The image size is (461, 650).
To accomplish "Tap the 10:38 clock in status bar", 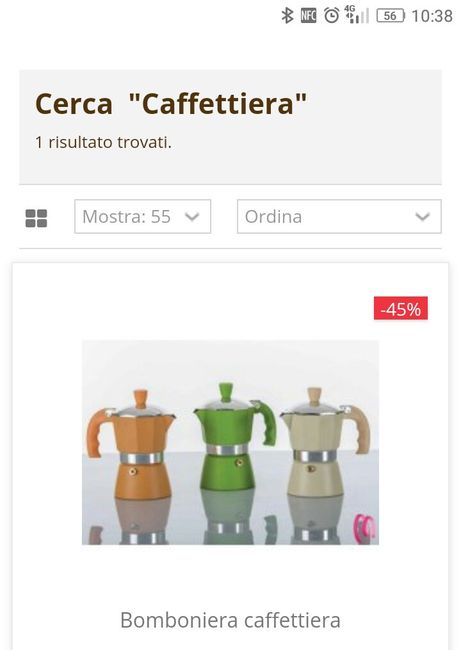I will click(x=432, y=16).
